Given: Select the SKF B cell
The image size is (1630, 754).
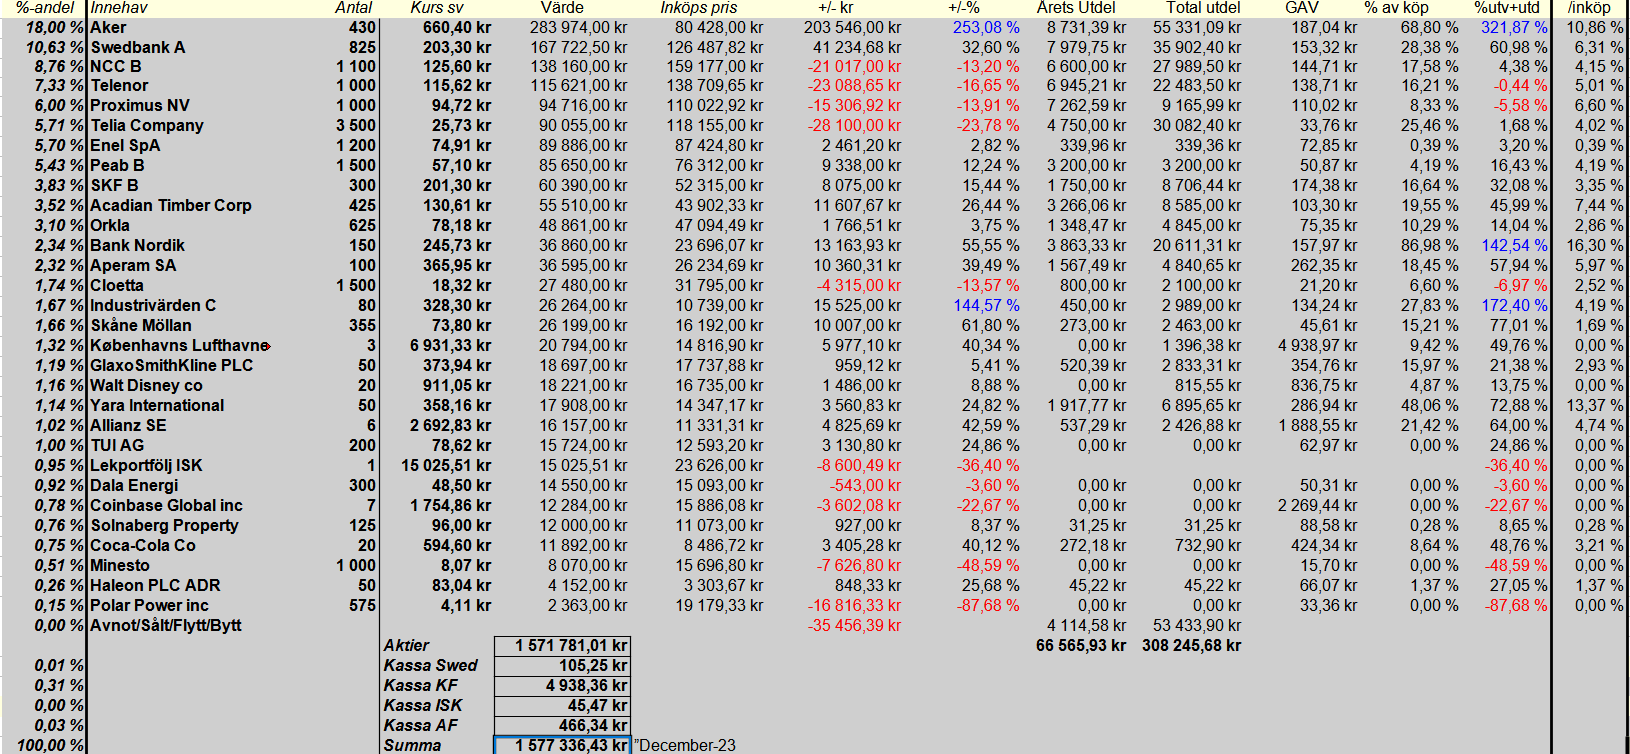Looking at the screenshot, I should 114,186.
